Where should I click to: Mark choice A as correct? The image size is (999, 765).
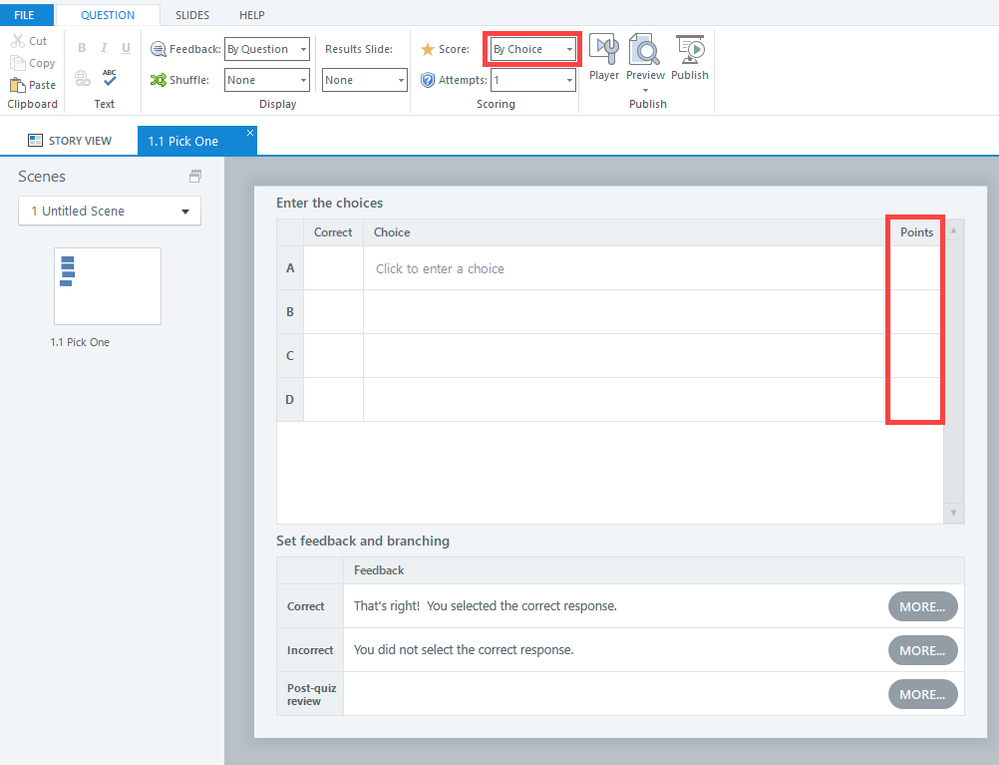pos(333,268)
